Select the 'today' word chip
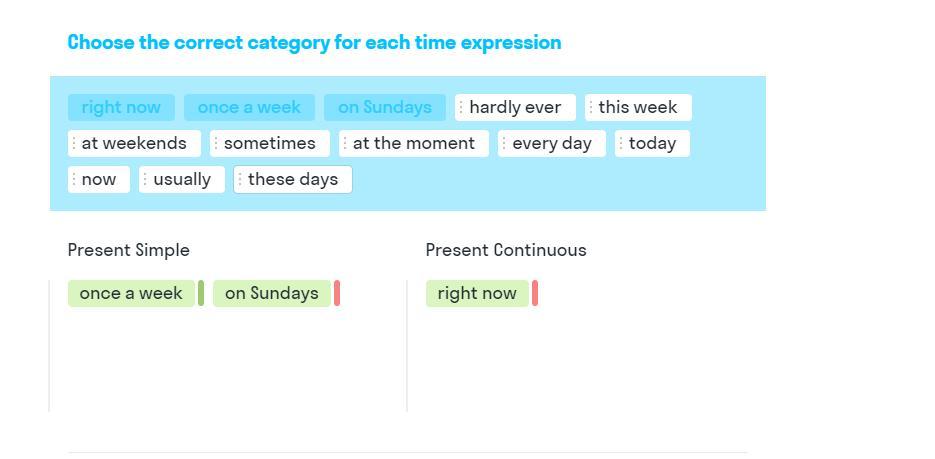935x459 pixels. pos(653,143)
